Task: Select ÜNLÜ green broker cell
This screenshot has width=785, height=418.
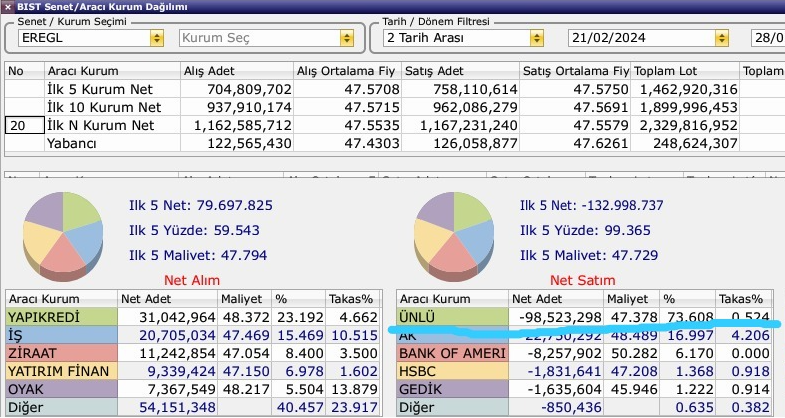Action: [453, 317]
